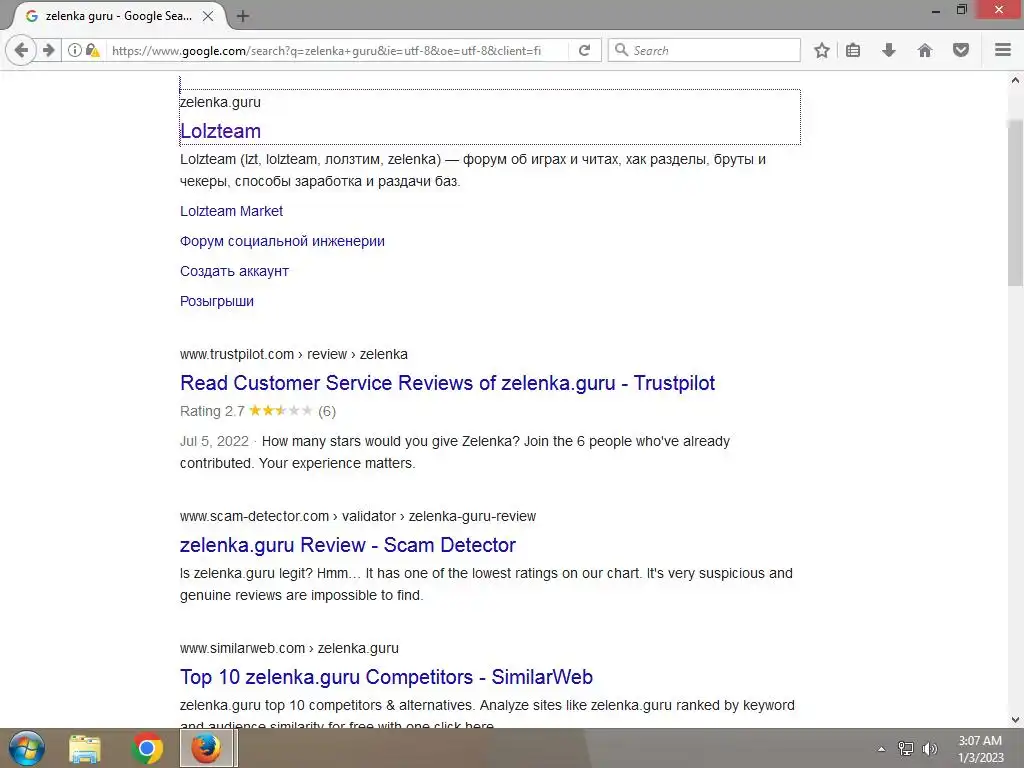This screenshot has height=768, width=1024.
Task: Open the Trustpilot customer reviews result
Action: pyautogui.click(x=447, y=383)
